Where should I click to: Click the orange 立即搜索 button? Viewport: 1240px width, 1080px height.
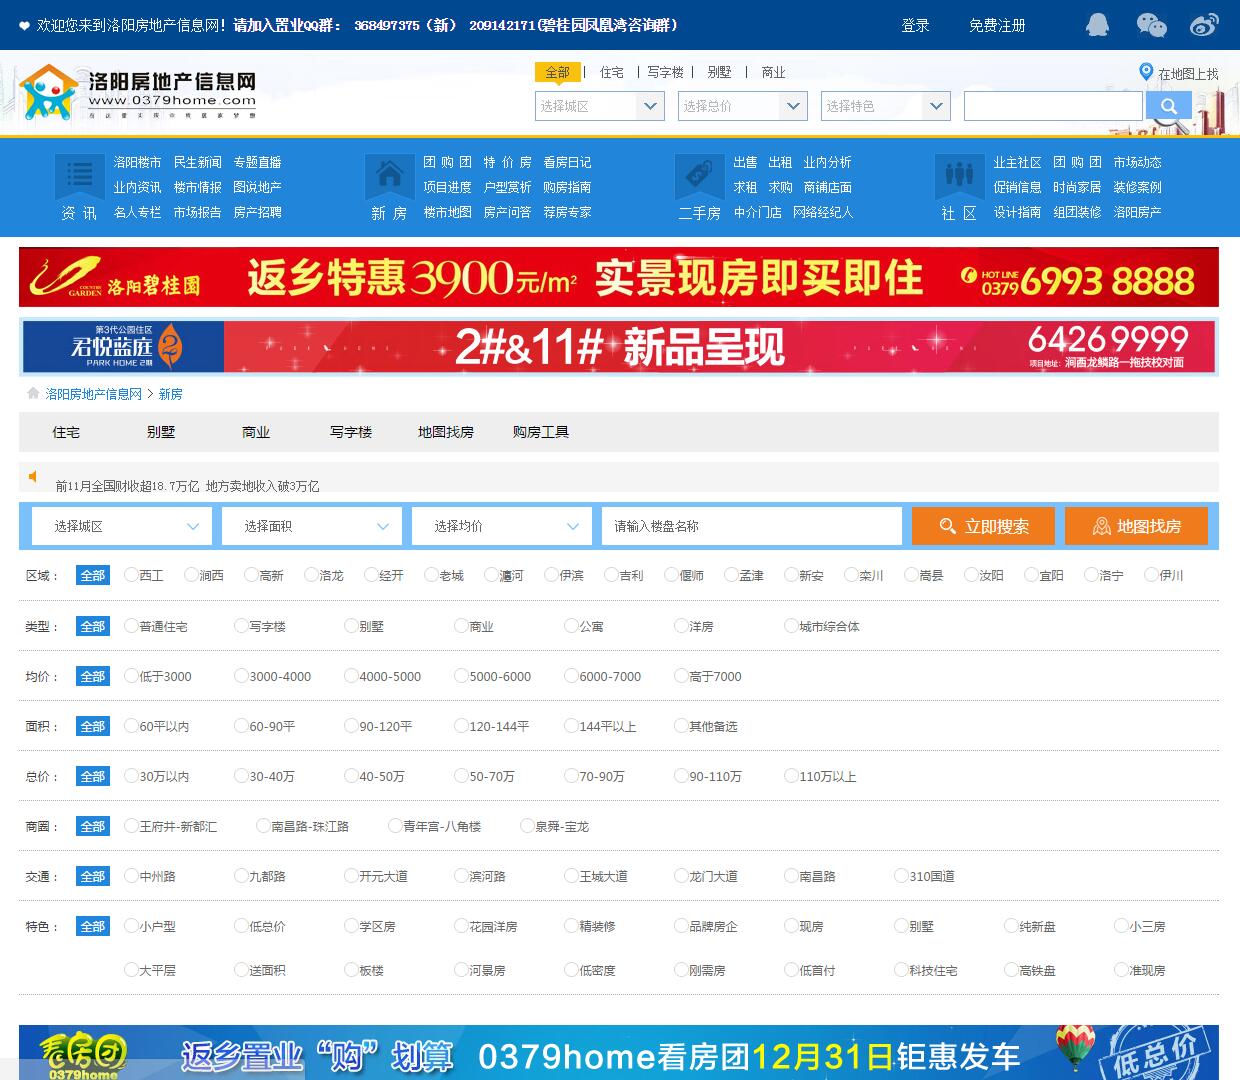[x=983, y=526]
